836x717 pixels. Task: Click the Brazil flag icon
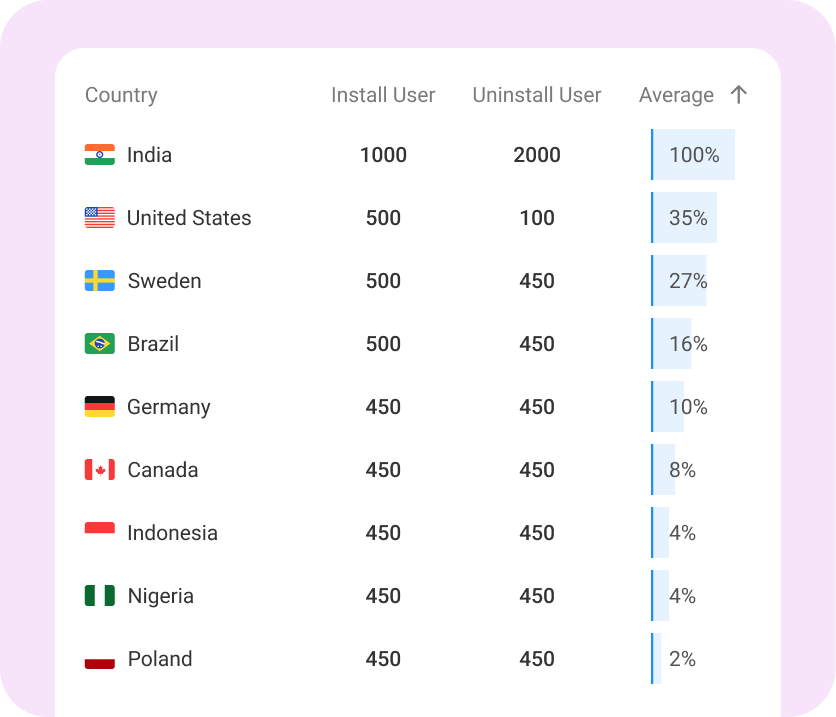(100, 344)
